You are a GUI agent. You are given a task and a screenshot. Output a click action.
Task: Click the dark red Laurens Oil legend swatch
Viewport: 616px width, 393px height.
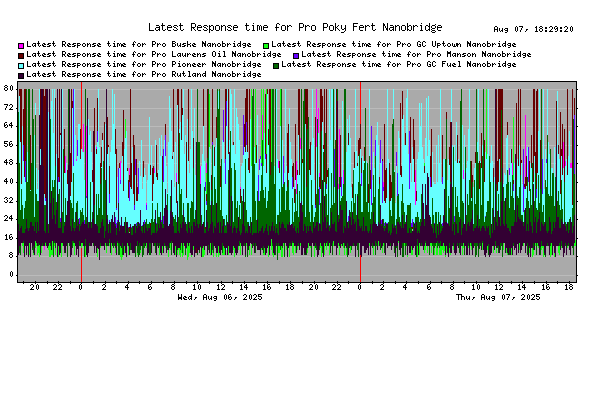(21, 56)
